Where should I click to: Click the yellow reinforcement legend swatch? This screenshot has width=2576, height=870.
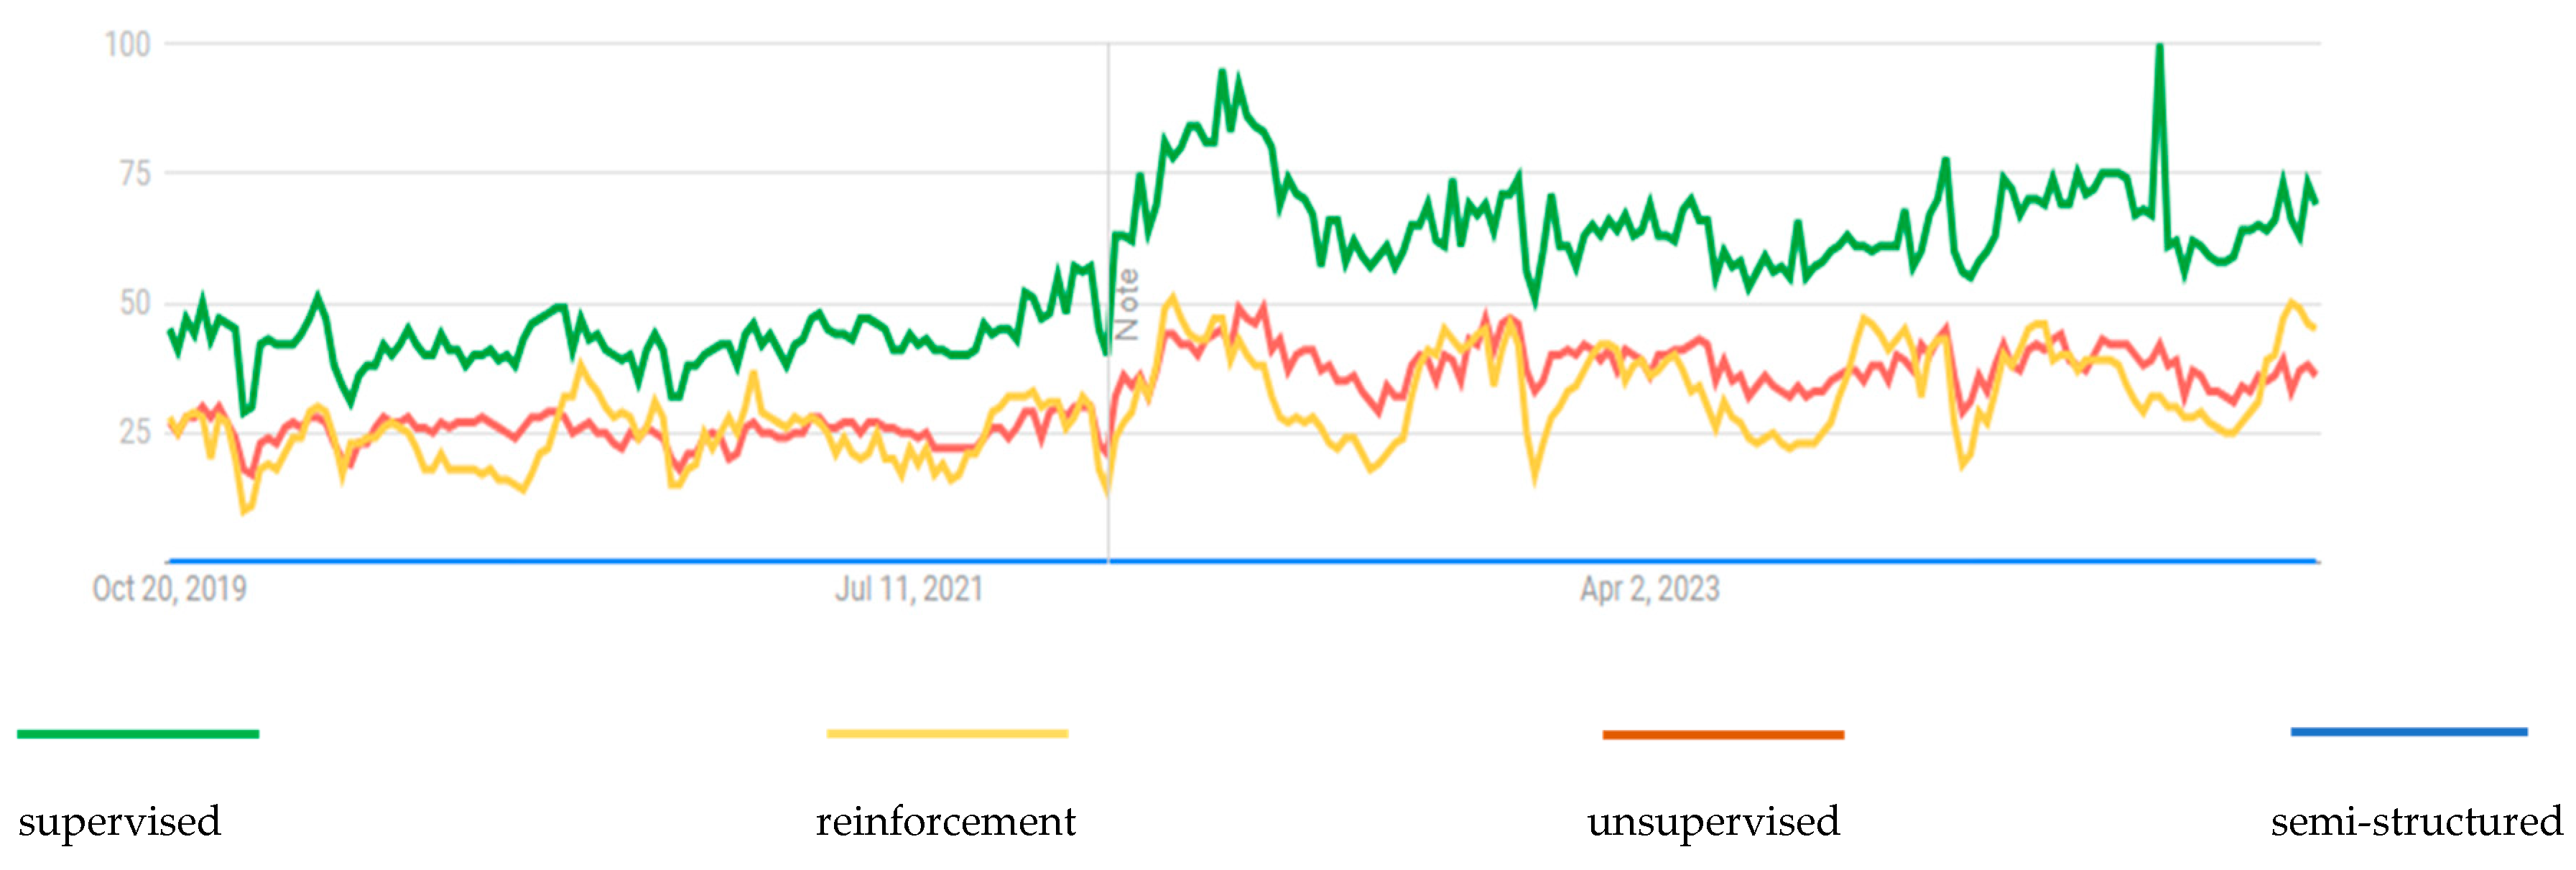point(947,734)
